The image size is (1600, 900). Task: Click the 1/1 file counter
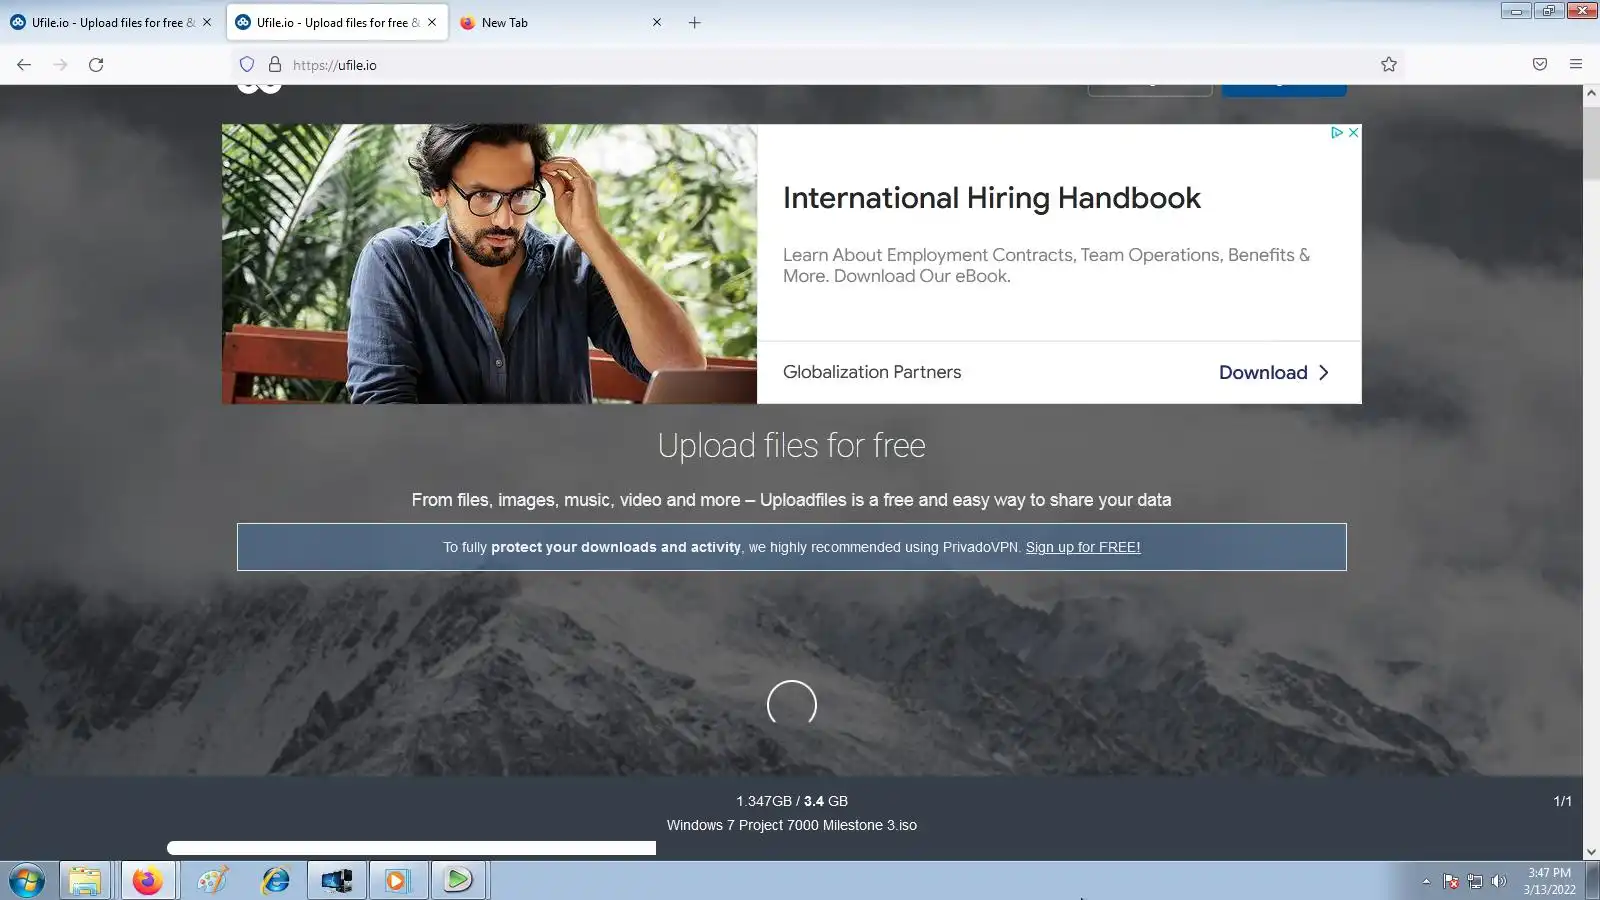[x=1563, y=801]
